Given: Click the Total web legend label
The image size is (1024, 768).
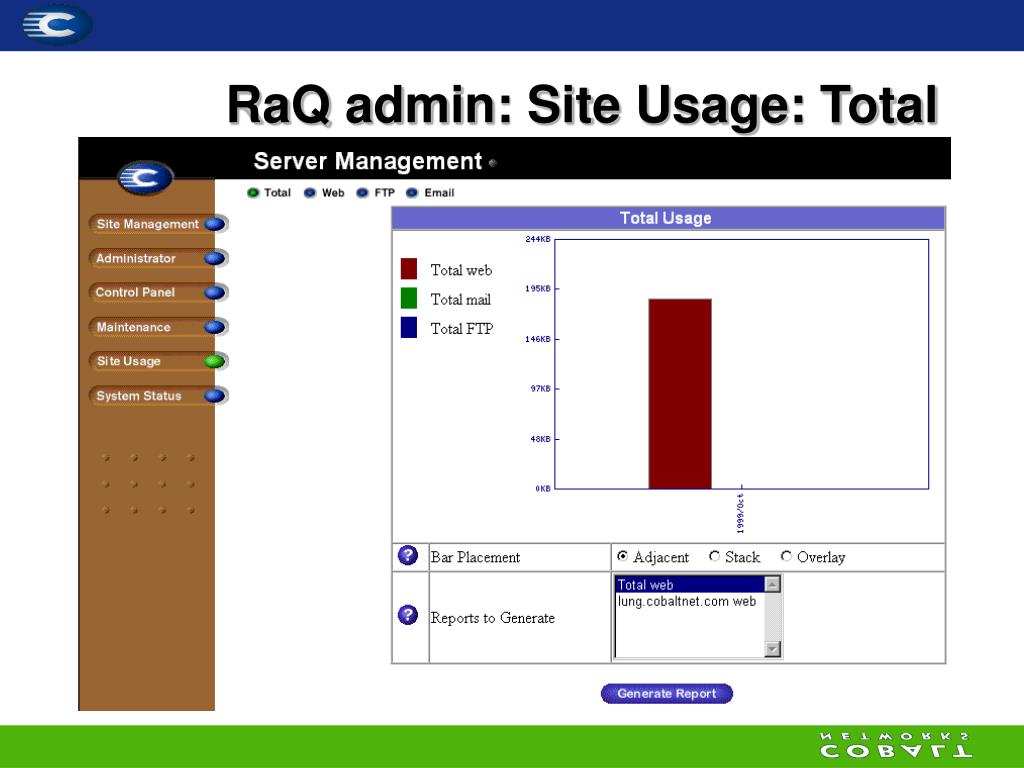Looking at the screenshot, I should 461,270.
